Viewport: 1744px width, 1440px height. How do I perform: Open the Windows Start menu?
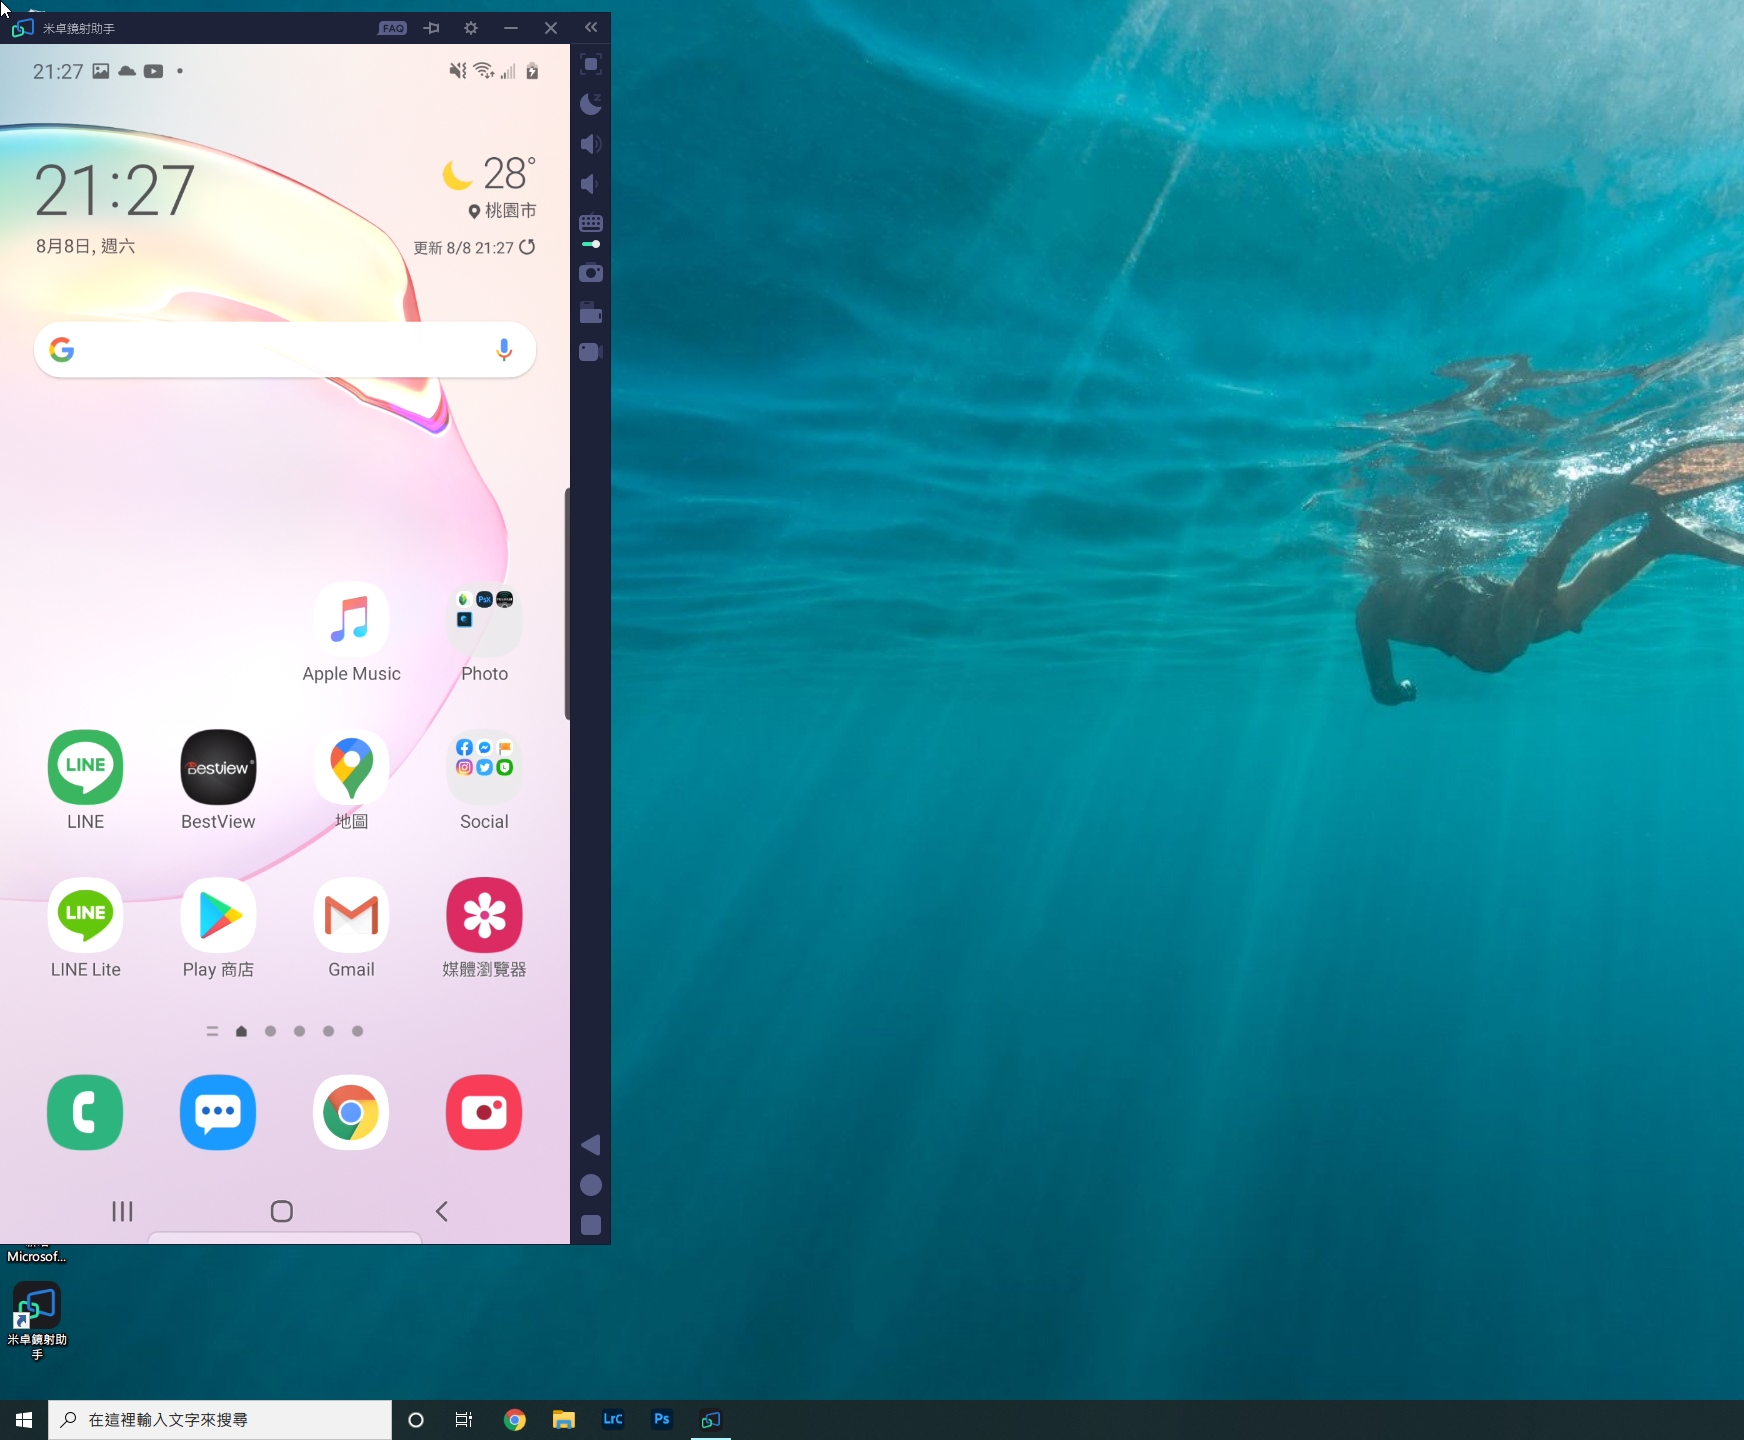coord(24,1420)
